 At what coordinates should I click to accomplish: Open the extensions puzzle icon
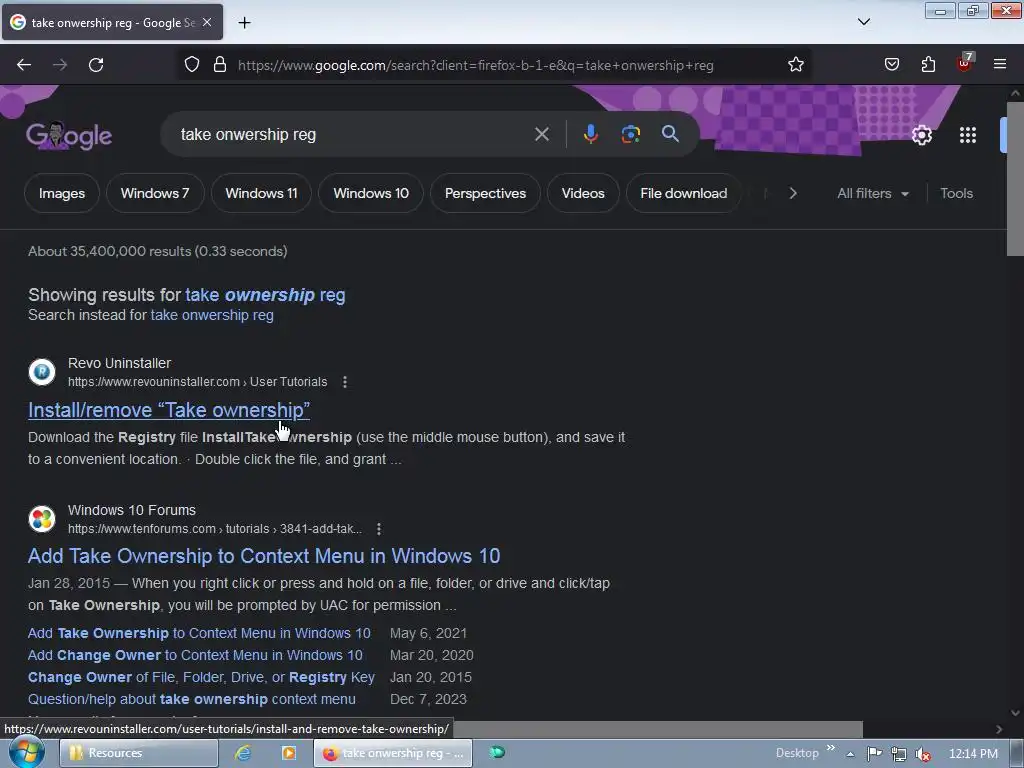click(928, 65)
